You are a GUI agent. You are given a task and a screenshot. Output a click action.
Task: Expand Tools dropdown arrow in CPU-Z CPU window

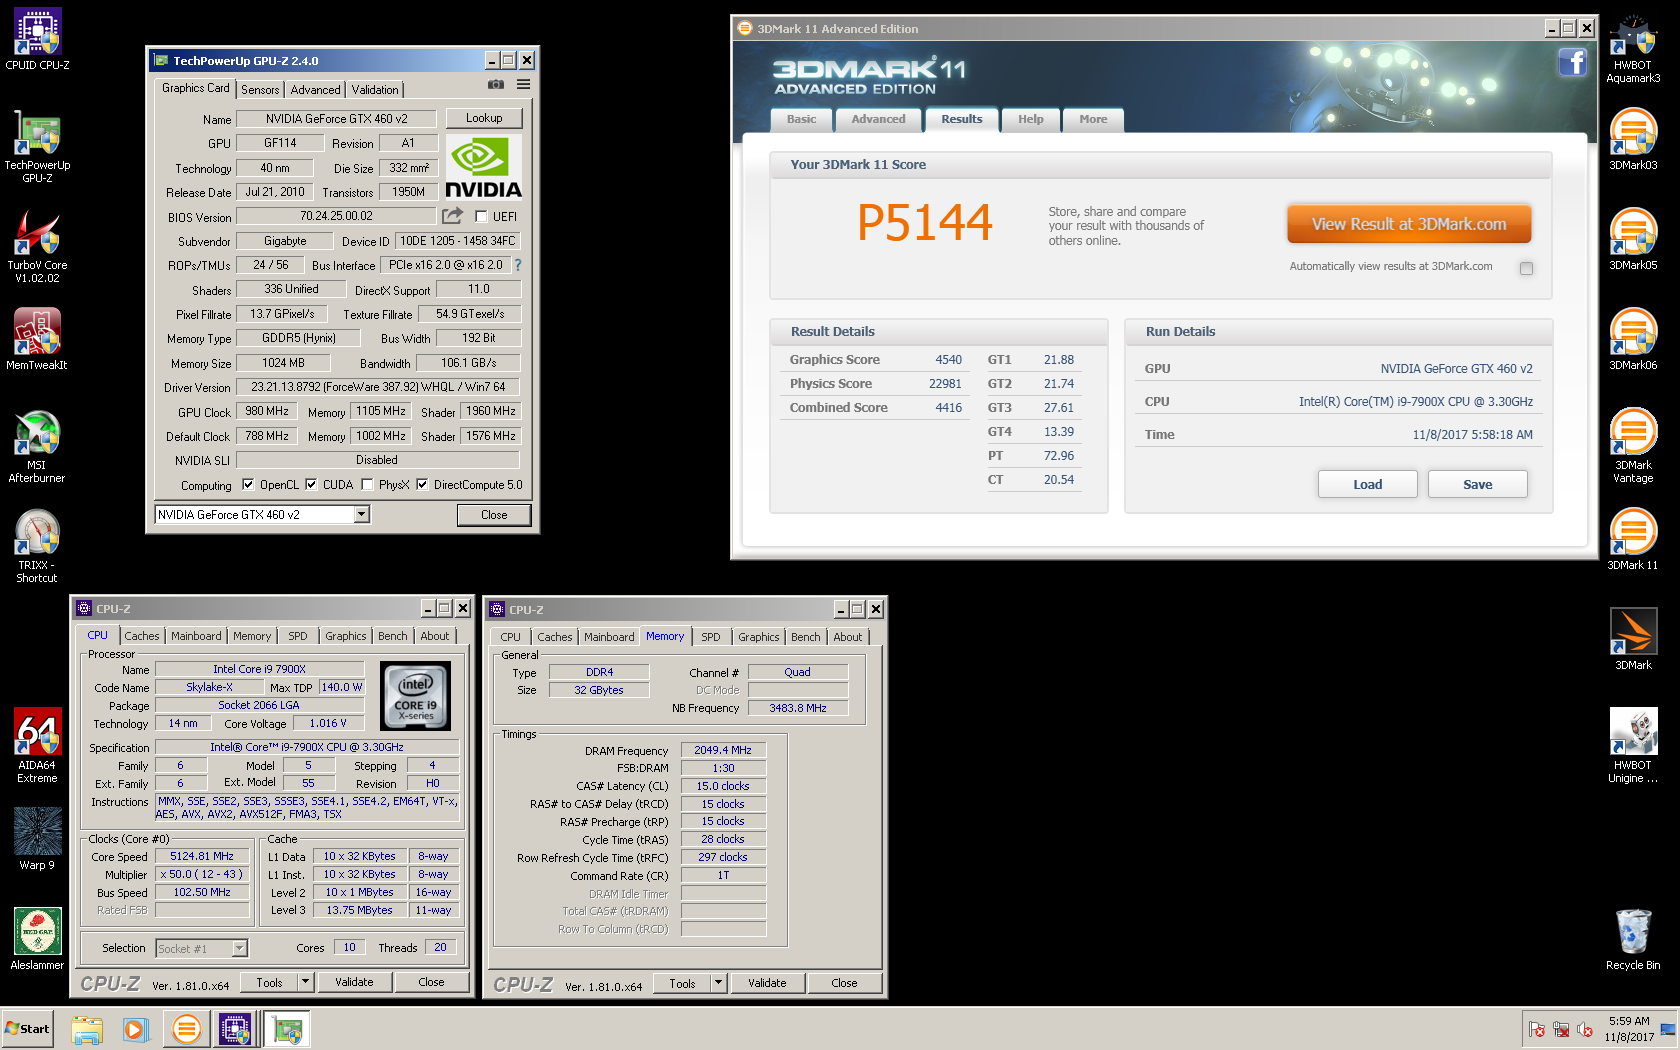[x=306, y=982]
